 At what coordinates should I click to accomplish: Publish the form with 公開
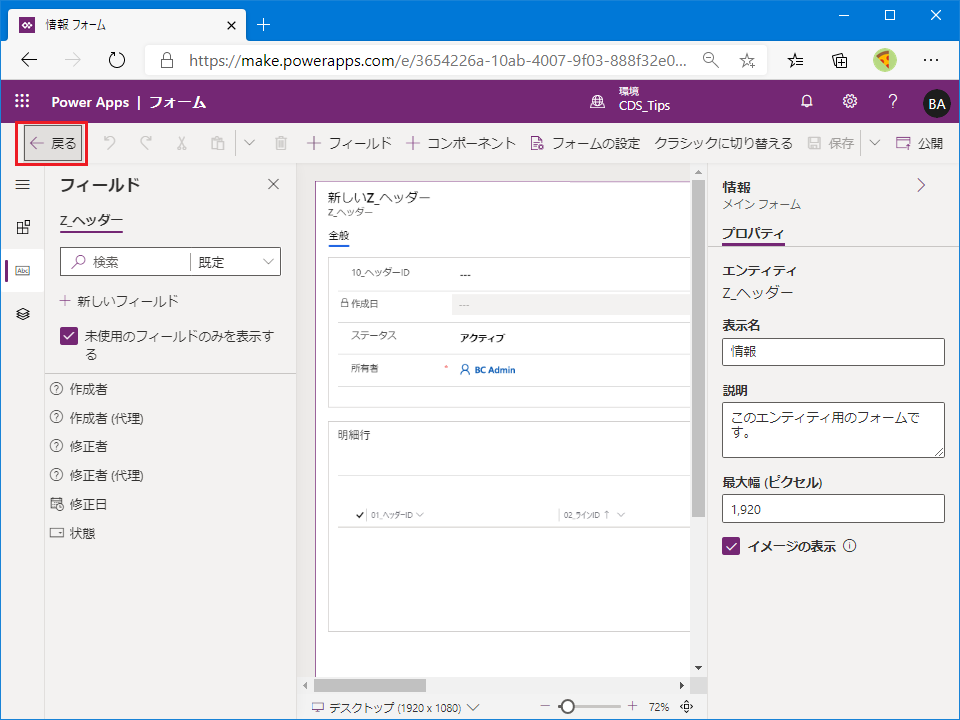click(x=919, y=143)
